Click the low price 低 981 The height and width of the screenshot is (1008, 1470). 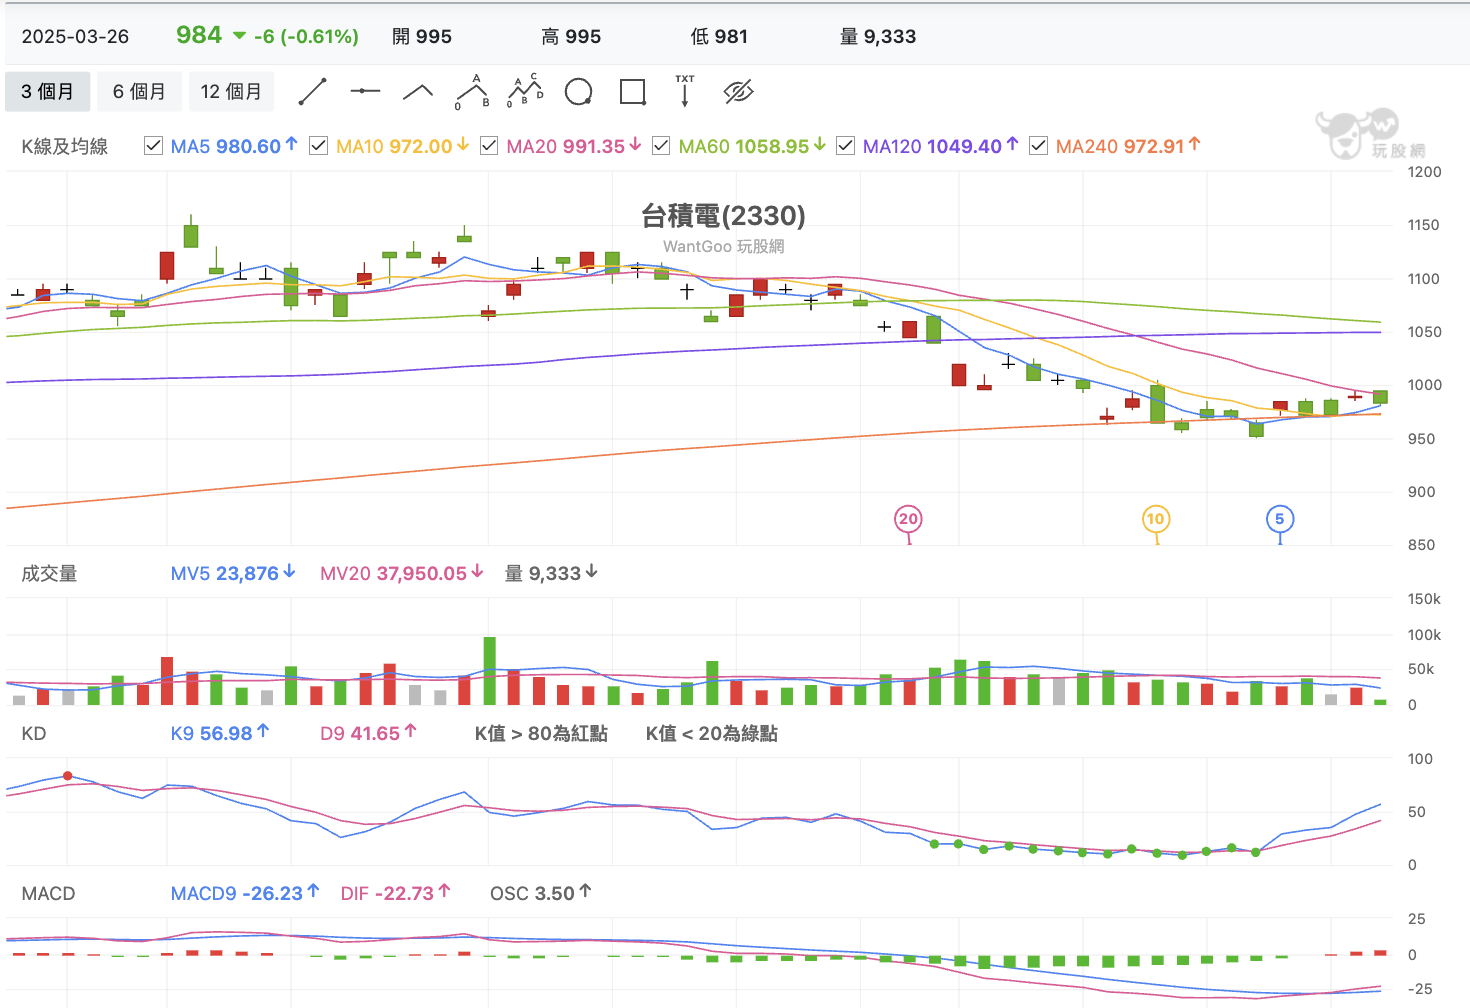click(x=719, y=37)
